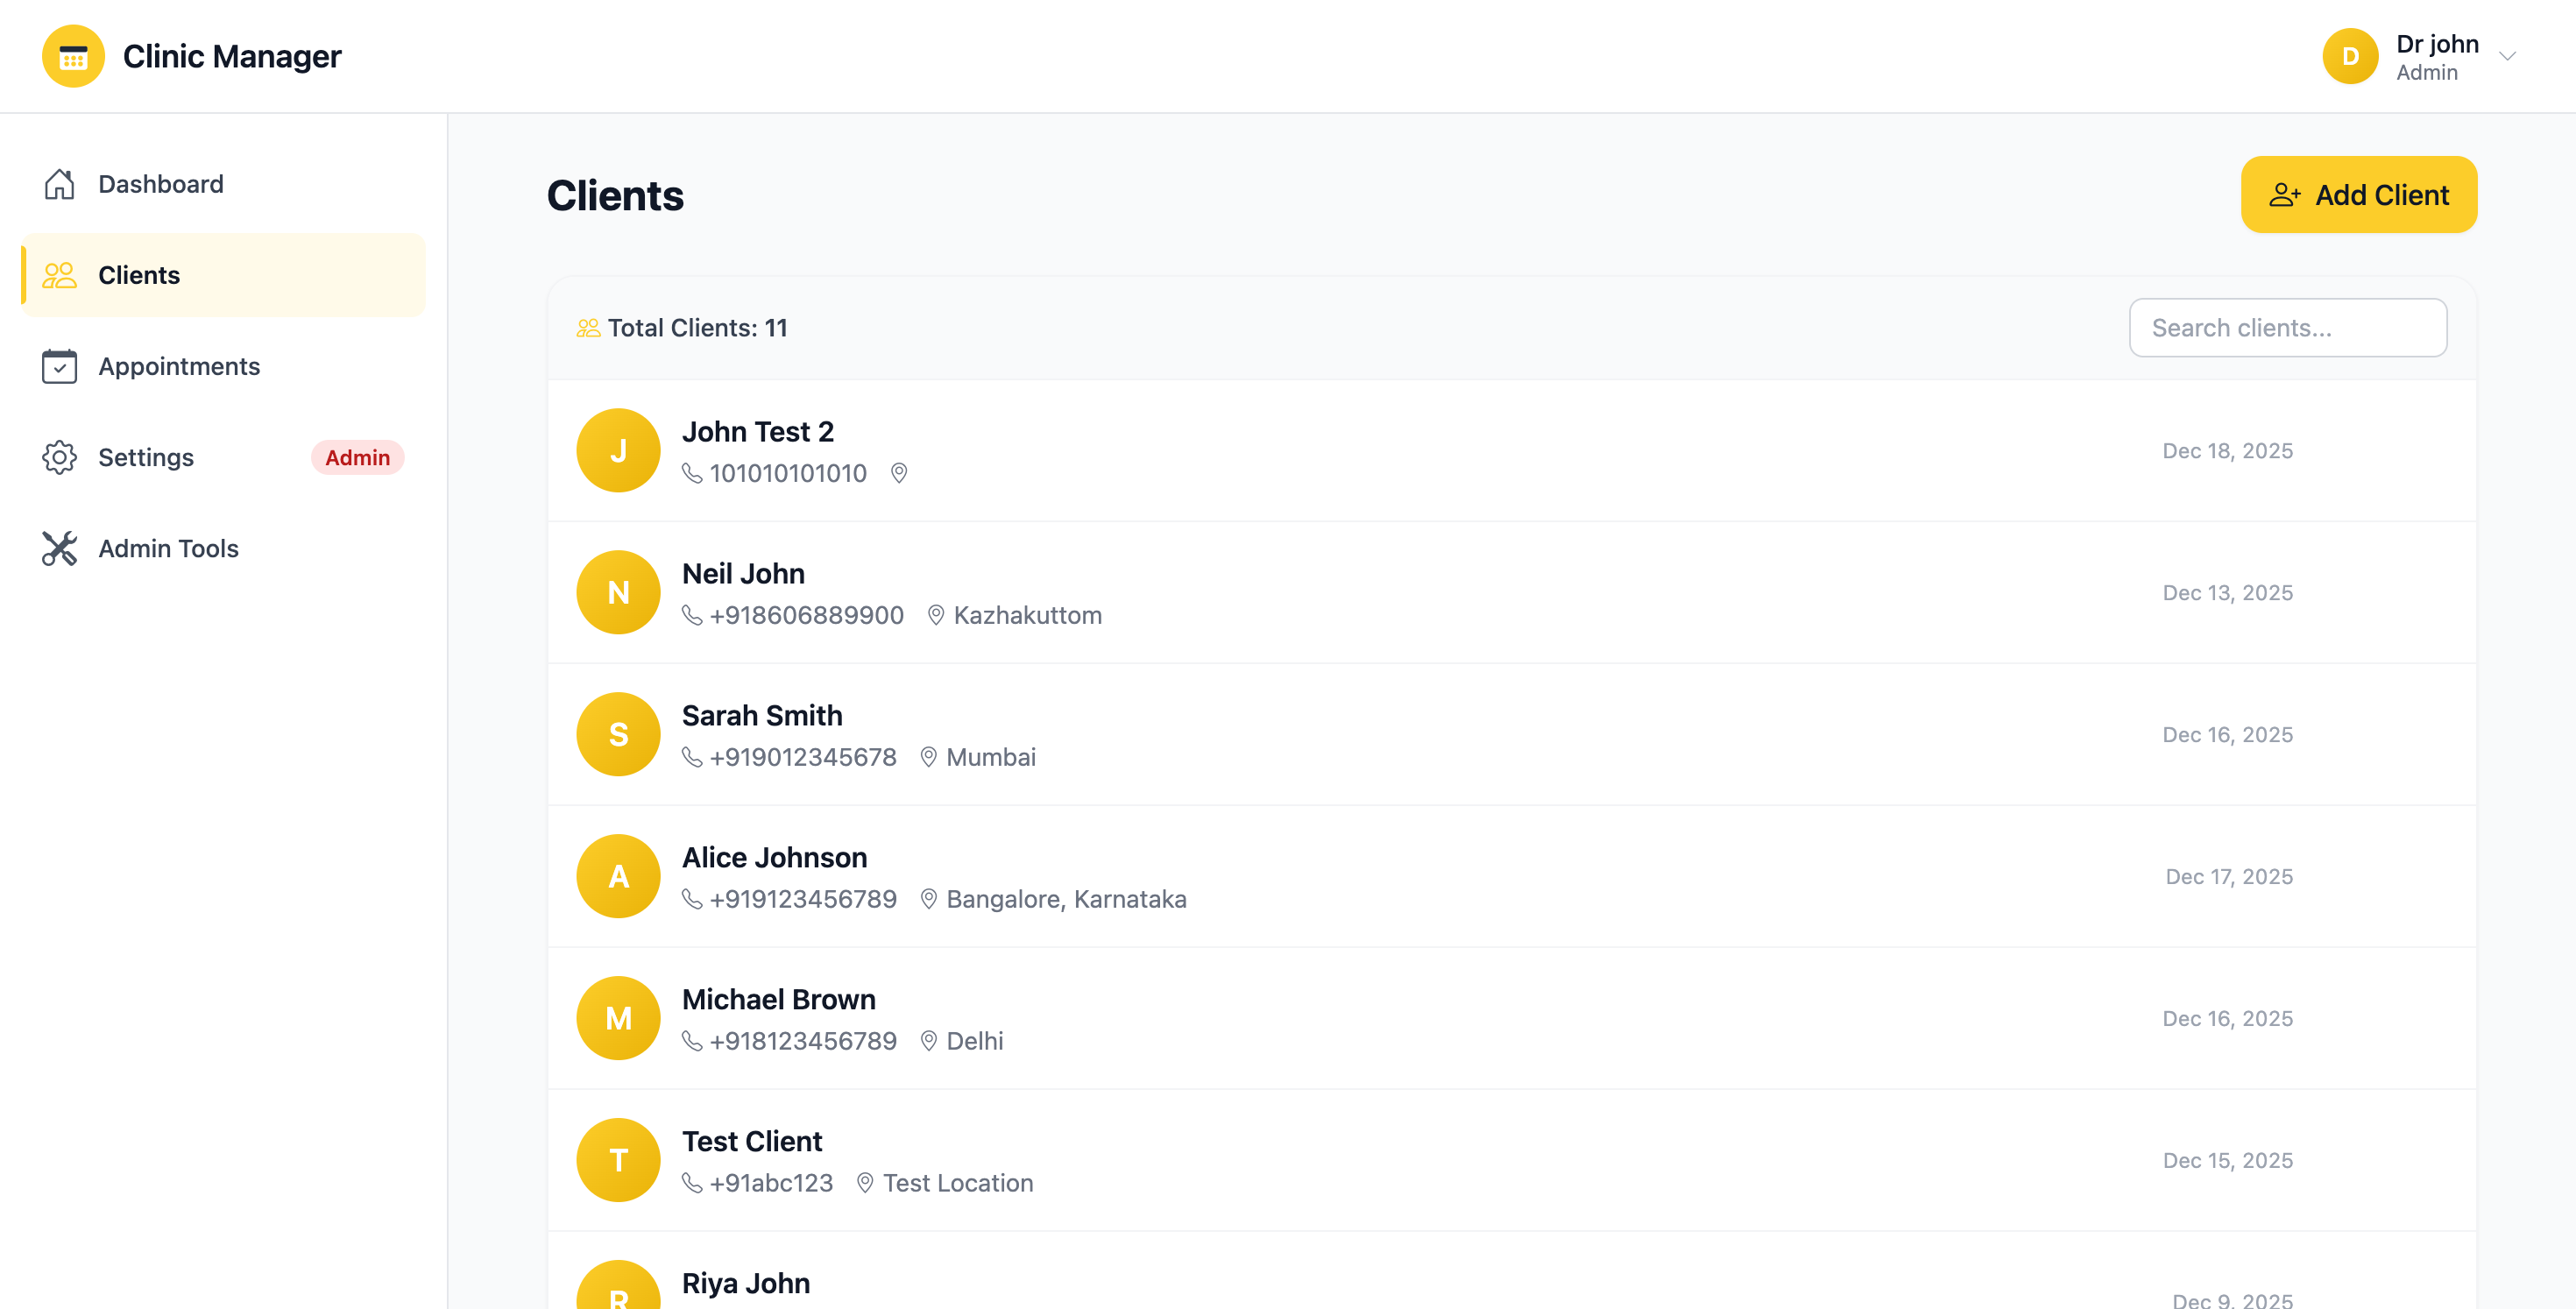Click the Admin Tools wrench icon

[59, 548]
